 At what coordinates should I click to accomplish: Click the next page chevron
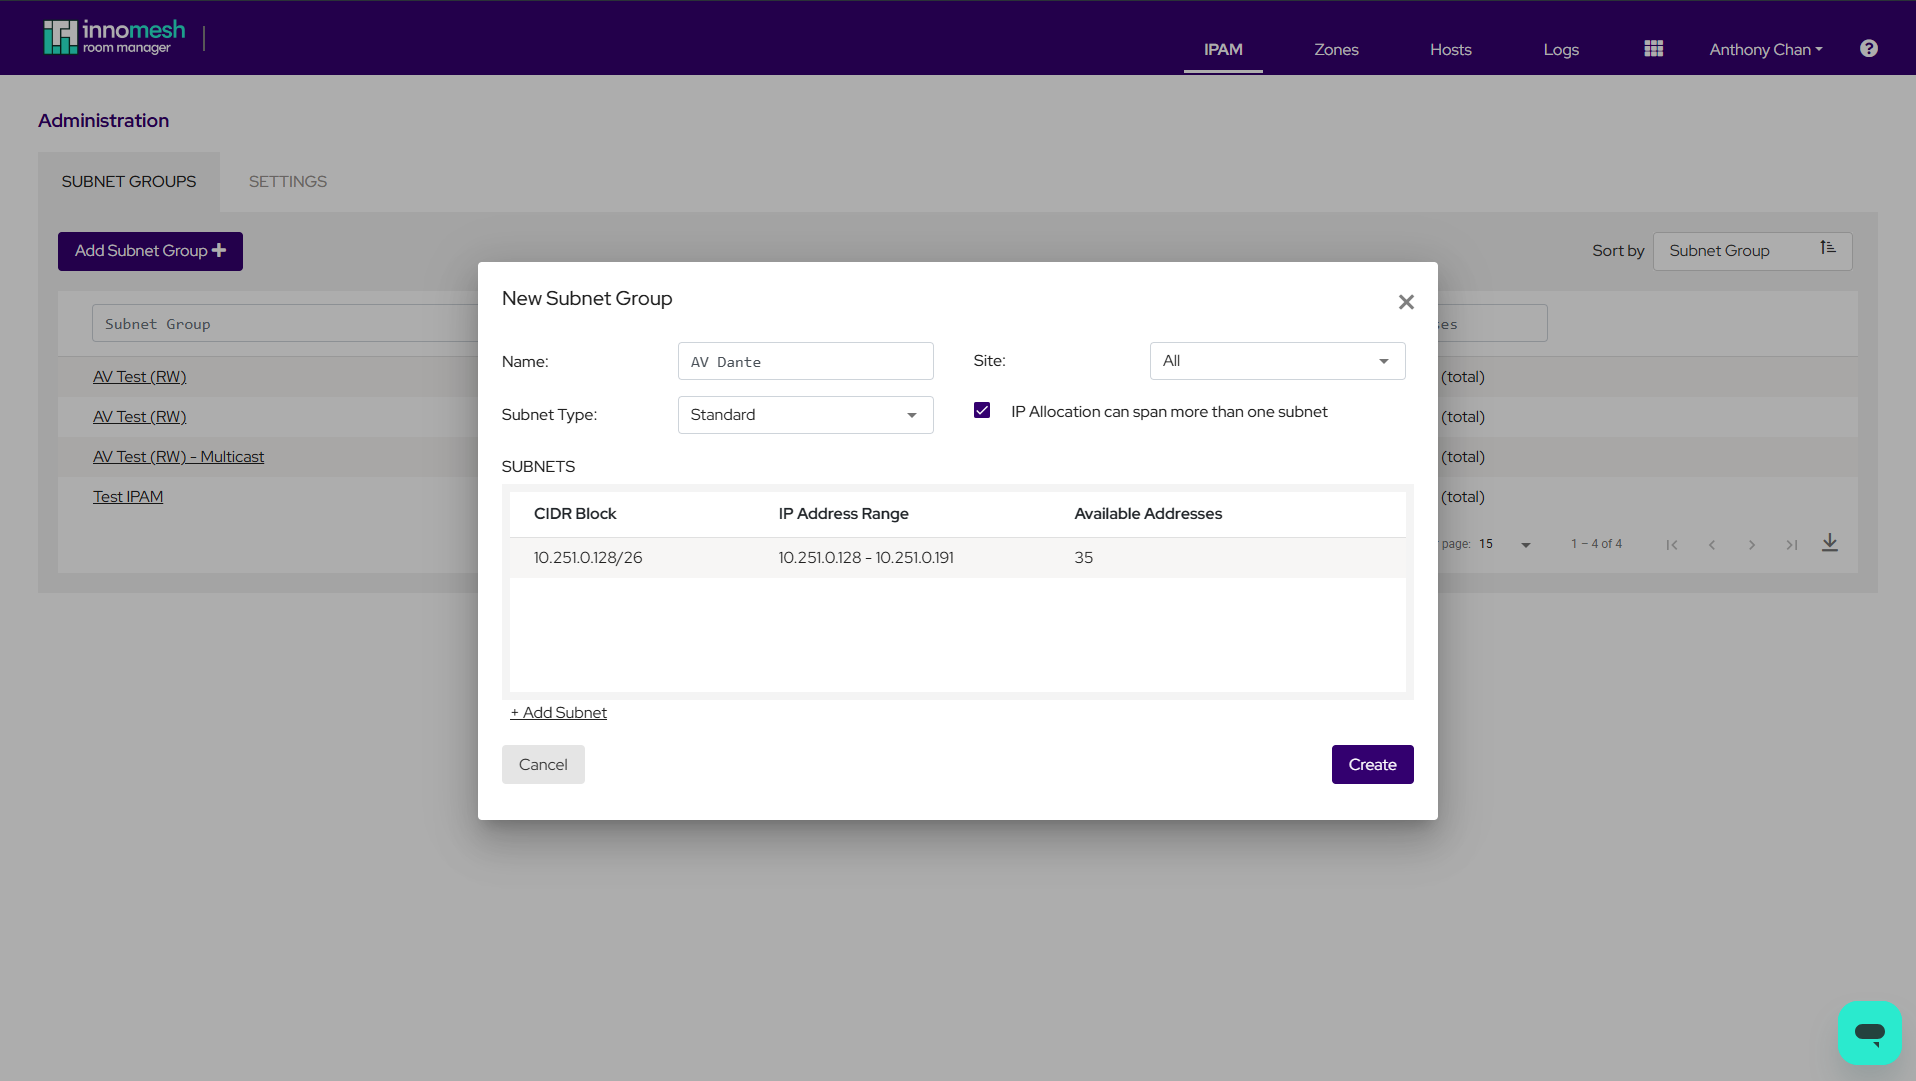tap(1752, 545)
